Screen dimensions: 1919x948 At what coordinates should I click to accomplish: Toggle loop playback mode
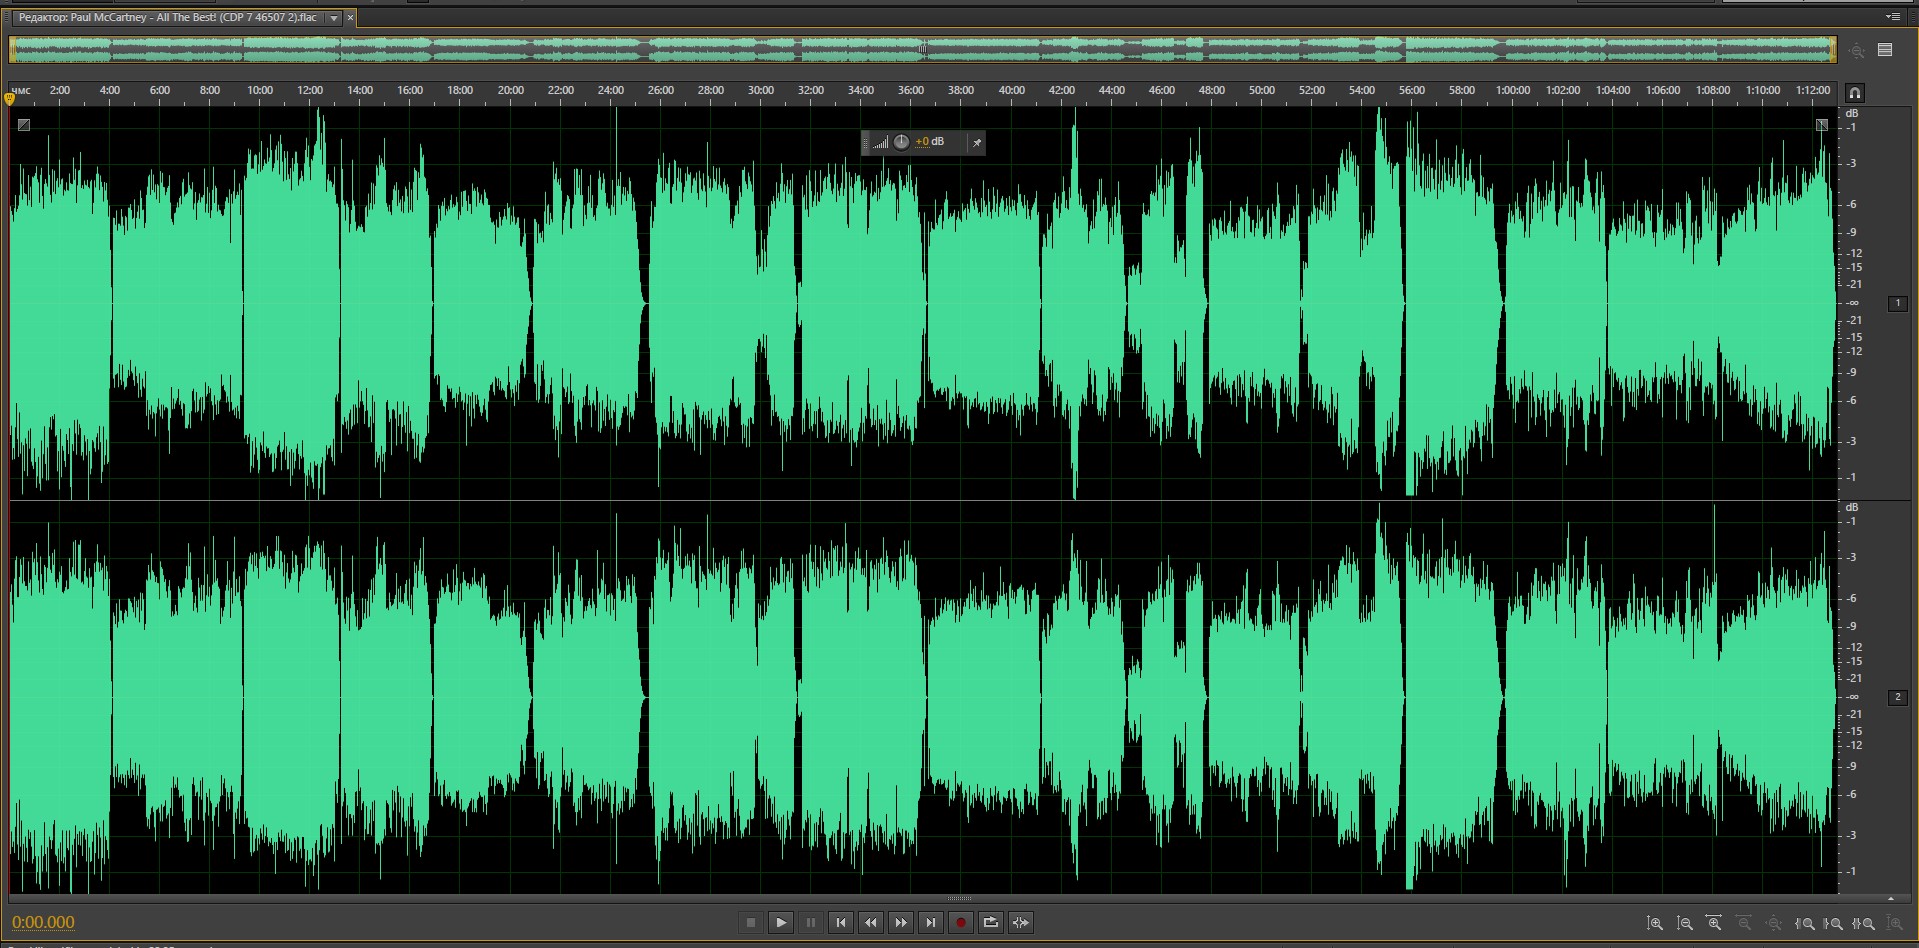(x=991, y=922)
